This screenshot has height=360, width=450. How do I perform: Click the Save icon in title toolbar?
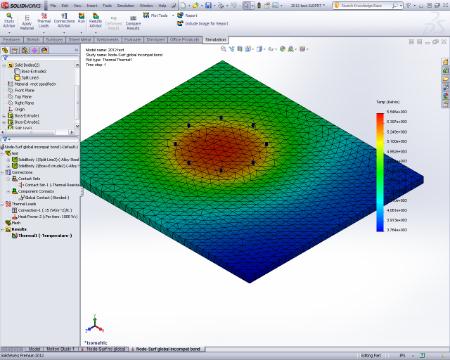pyautogui.click(x=208, y=5)
